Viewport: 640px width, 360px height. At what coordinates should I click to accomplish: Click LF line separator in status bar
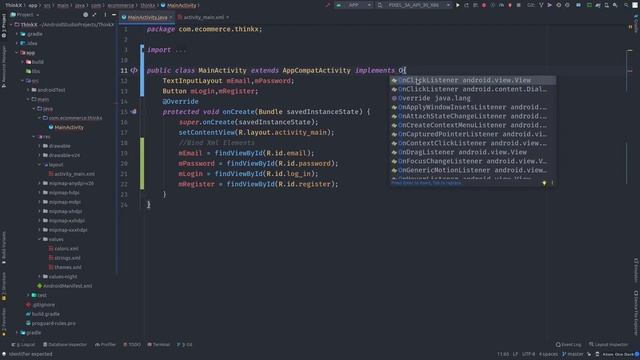point(515,354)
